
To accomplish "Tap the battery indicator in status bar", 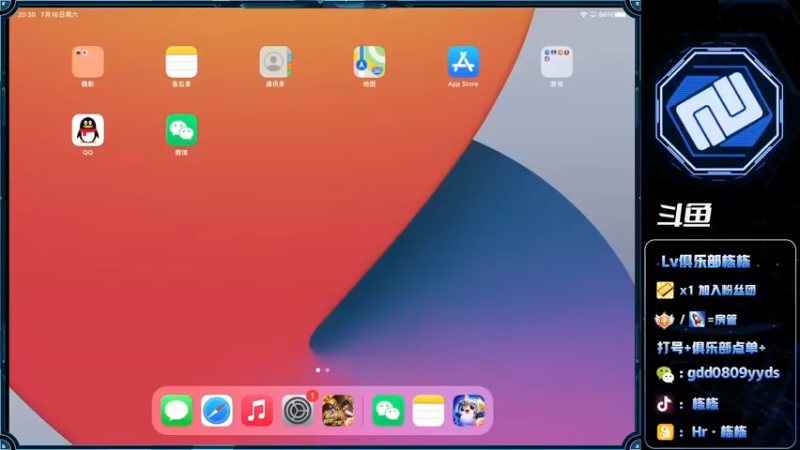I will tap(620, 15).
